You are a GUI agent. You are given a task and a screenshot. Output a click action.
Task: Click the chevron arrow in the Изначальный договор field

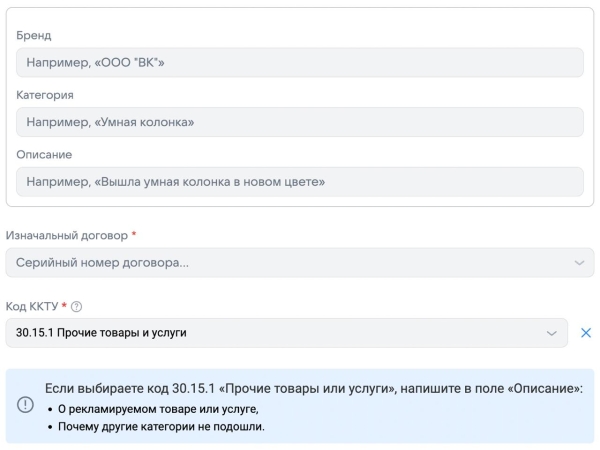point(578,262)
